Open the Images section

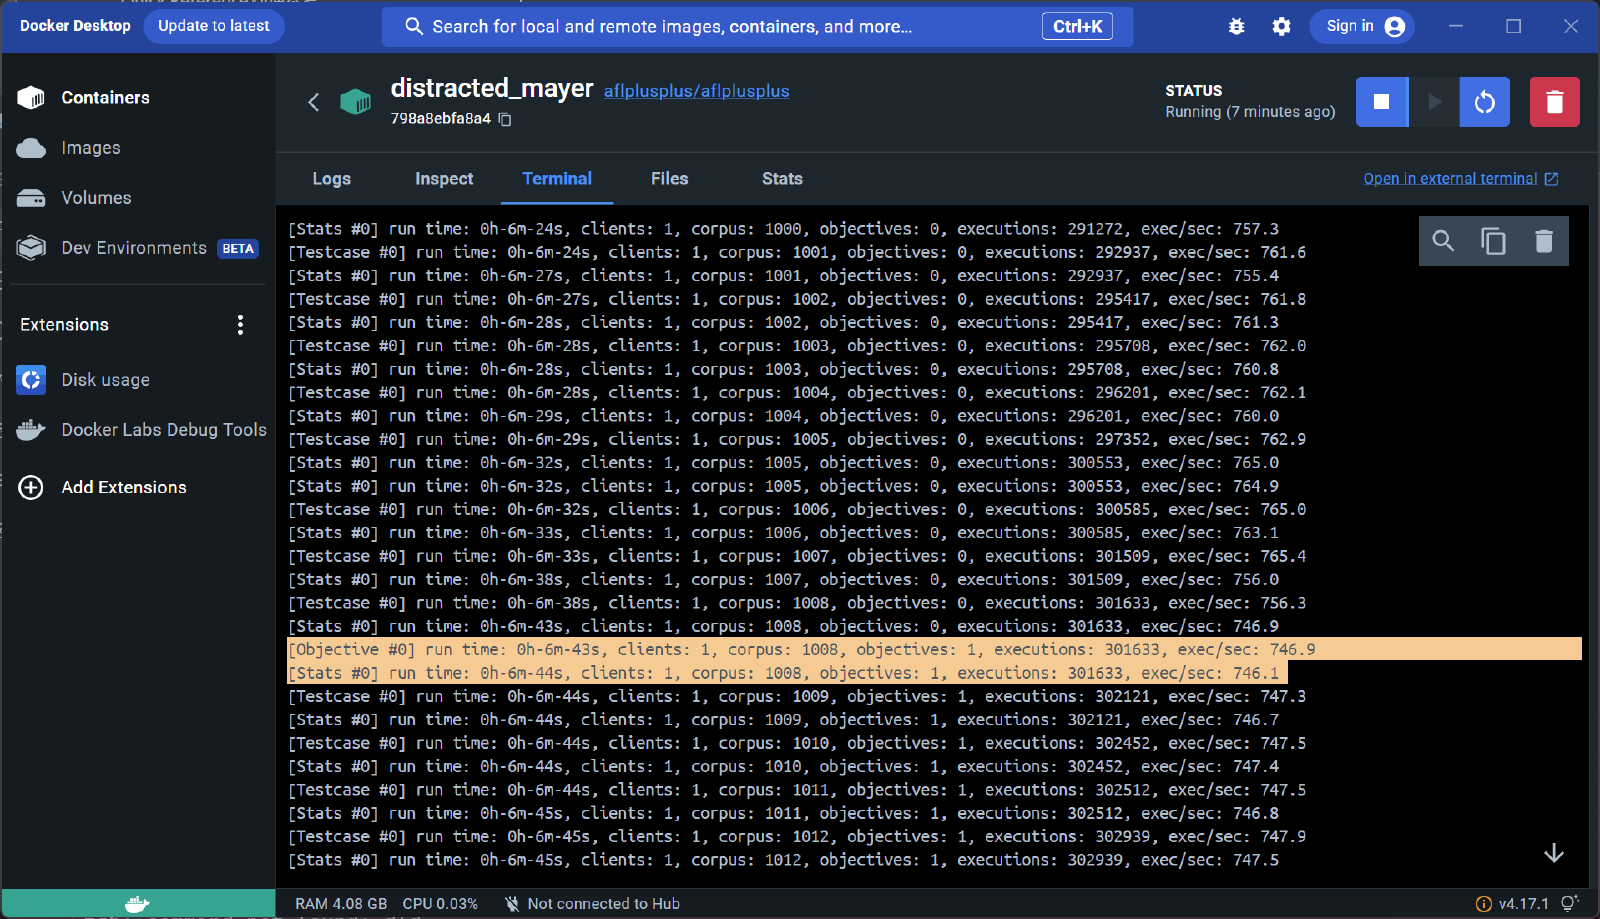pyautogui.click(x=92, y=147)
